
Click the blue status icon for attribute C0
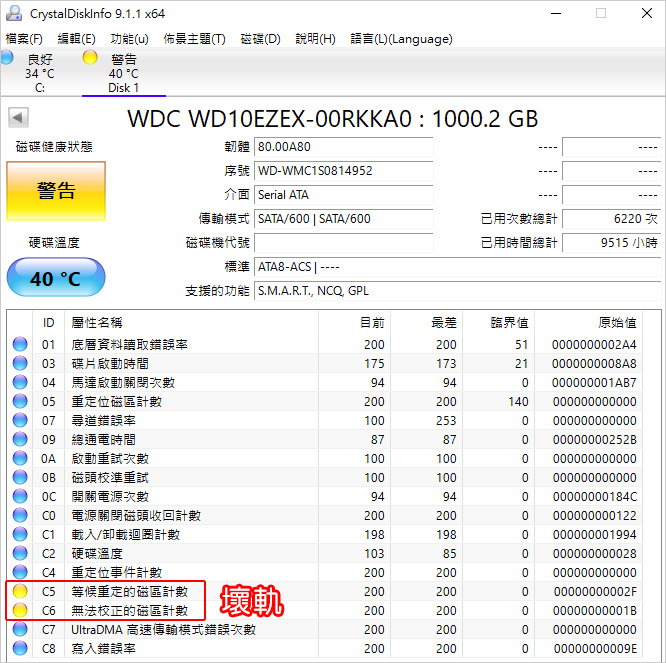[20, 515]
